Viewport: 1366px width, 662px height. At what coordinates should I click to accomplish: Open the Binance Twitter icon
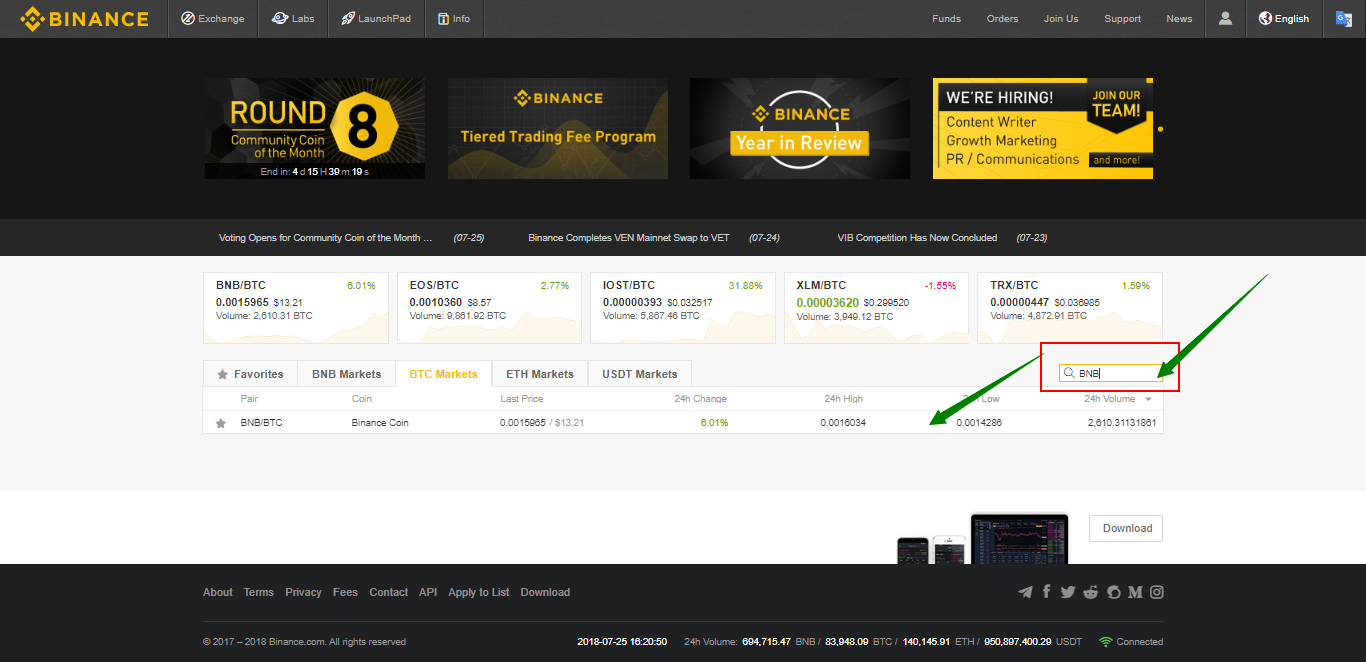pyautogui.click(x=1068, y=592)
